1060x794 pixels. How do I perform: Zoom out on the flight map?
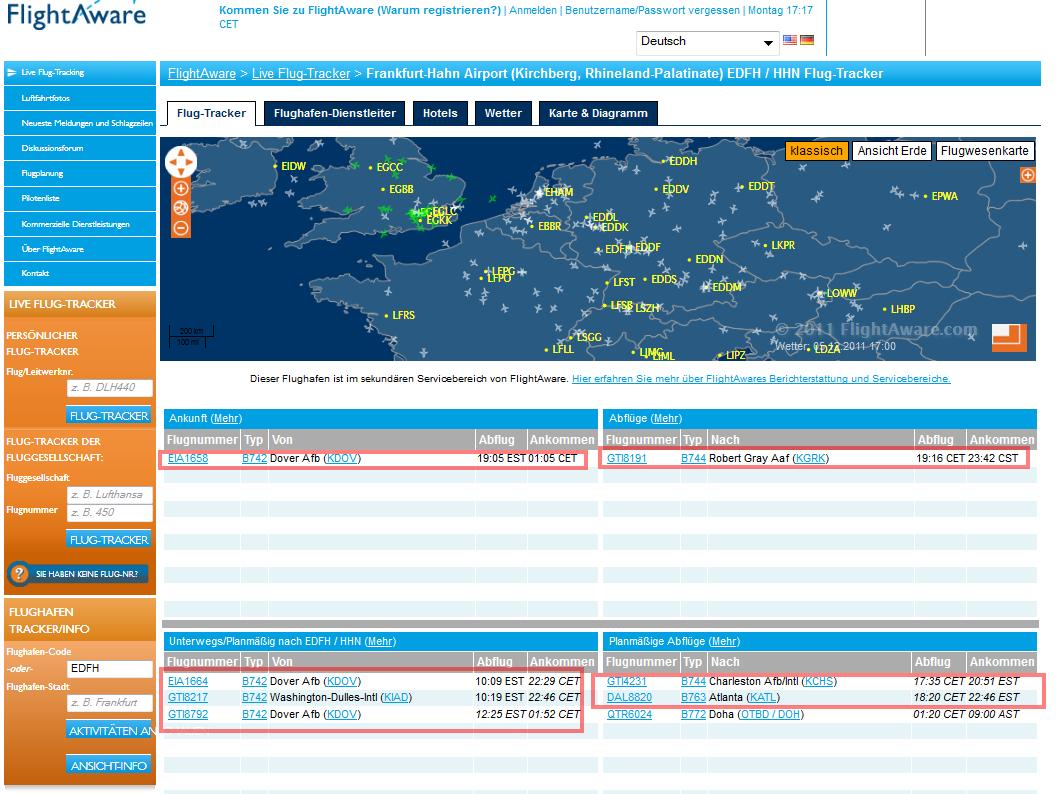tap(181, 228)
